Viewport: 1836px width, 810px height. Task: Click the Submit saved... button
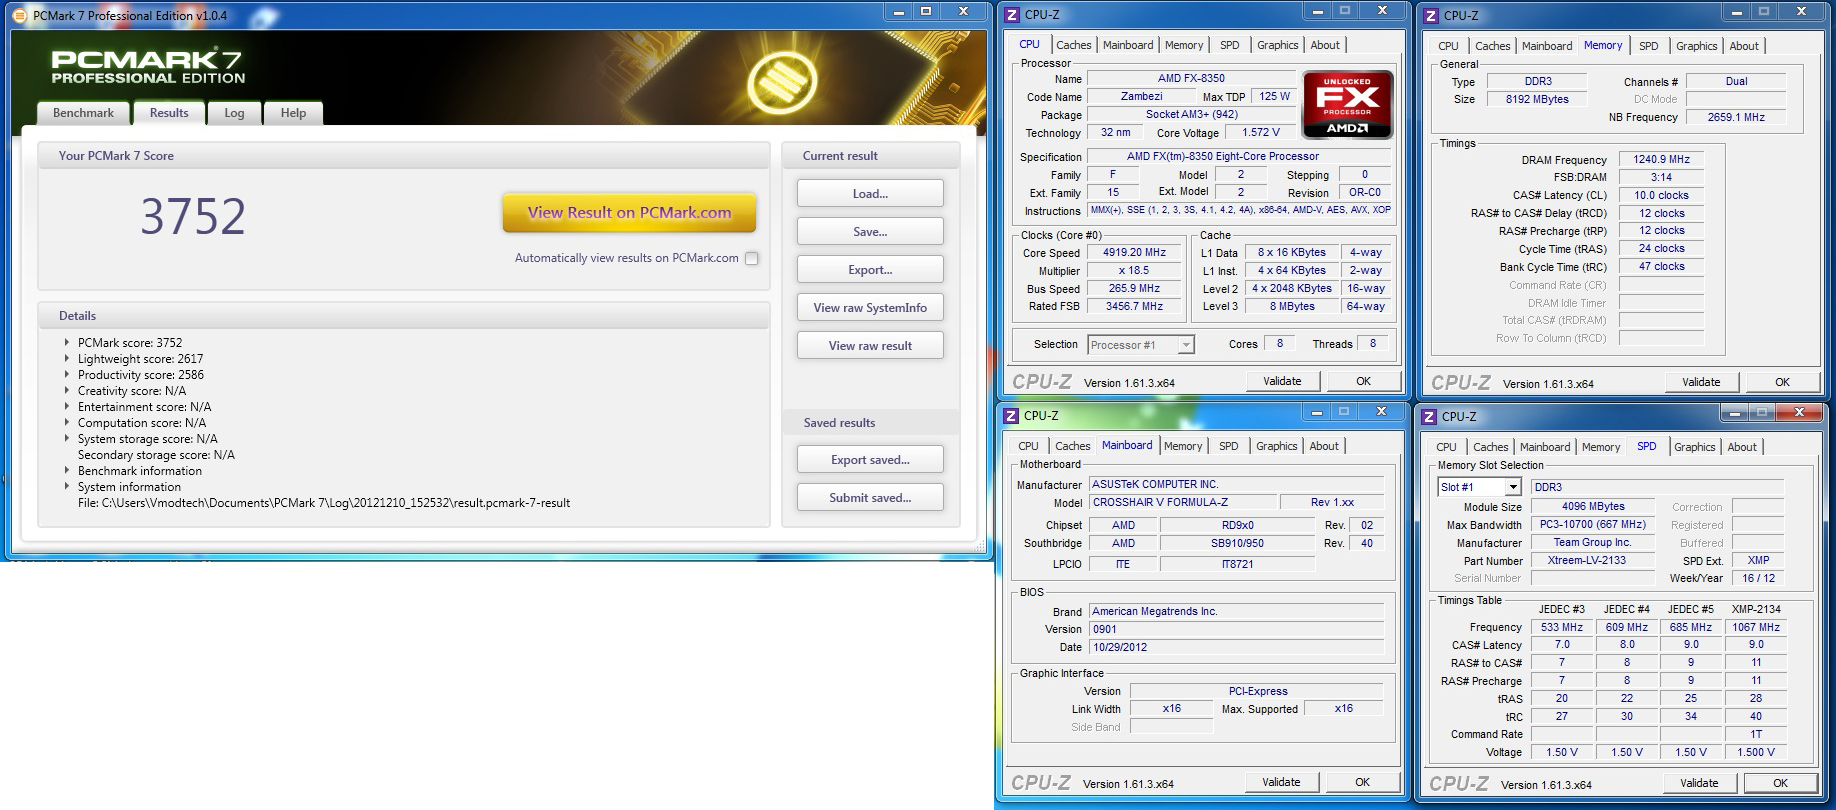[x=870, y=498]
